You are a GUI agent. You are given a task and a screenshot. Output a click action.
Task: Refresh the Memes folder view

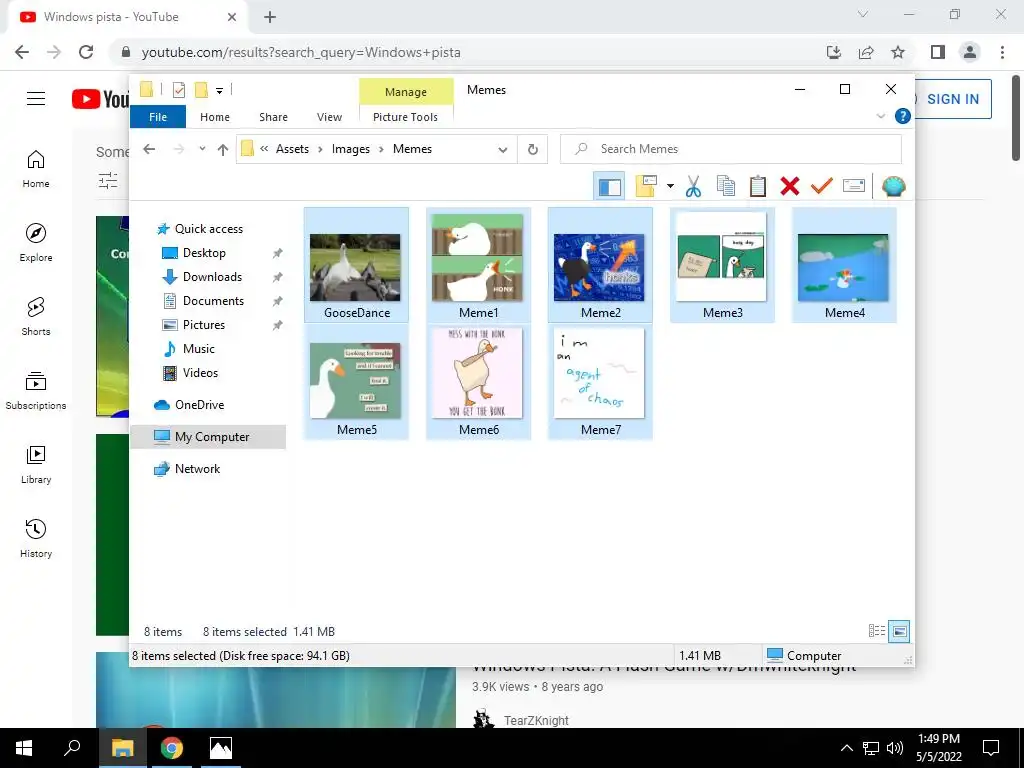pyautogui.click(x=533, y=150)
